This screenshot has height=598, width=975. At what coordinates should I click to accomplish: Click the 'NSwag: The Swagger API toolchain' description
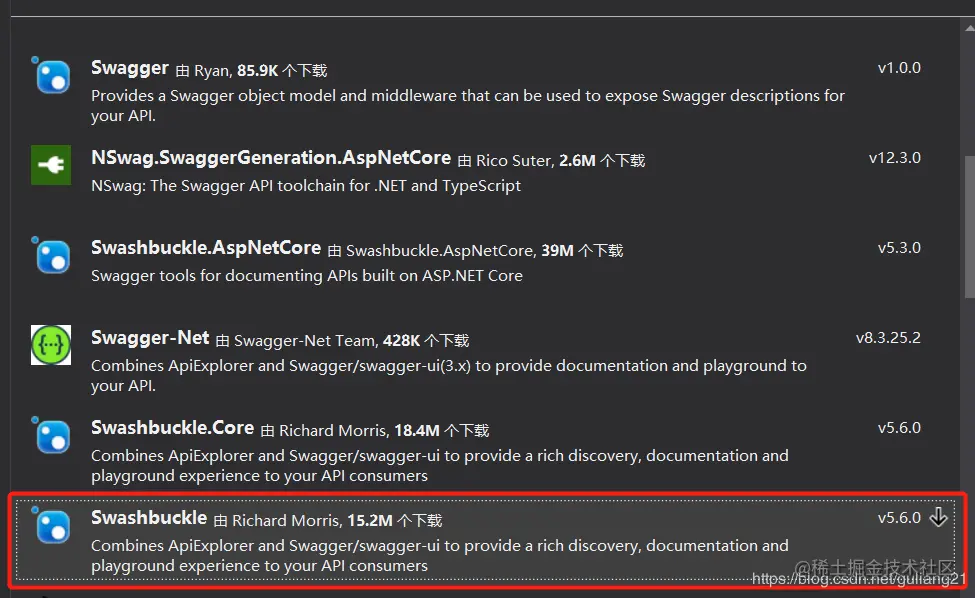click(x=306, y=186)
